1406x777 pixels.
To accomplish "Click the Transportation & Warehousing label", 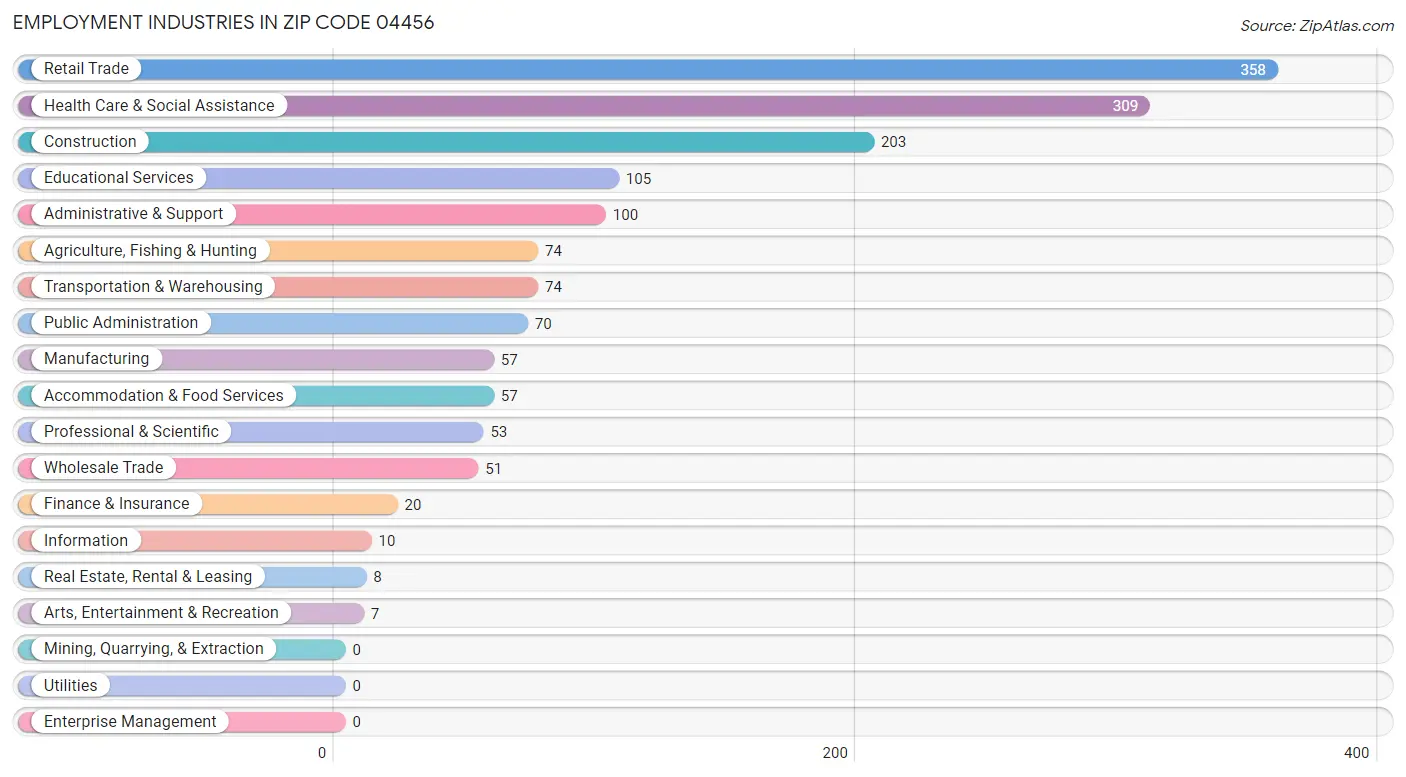I will point(153,286).
